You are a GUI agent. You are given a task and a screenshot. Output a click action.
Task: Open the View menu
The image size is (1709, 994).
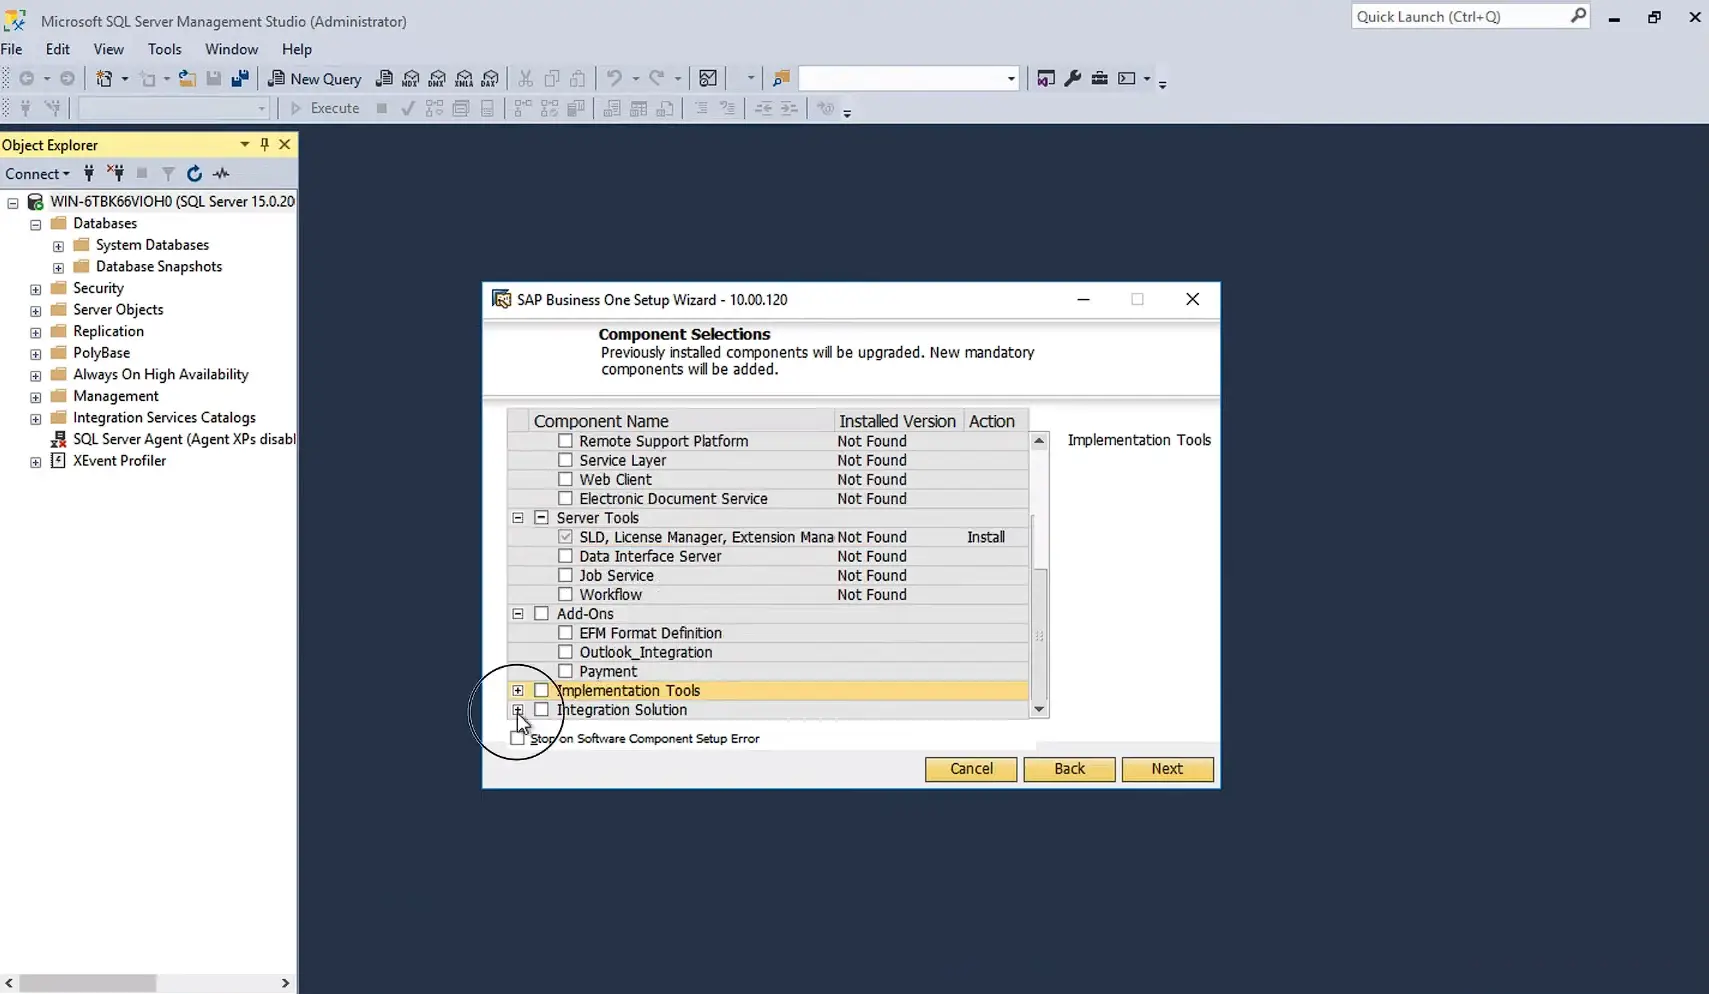109,49
